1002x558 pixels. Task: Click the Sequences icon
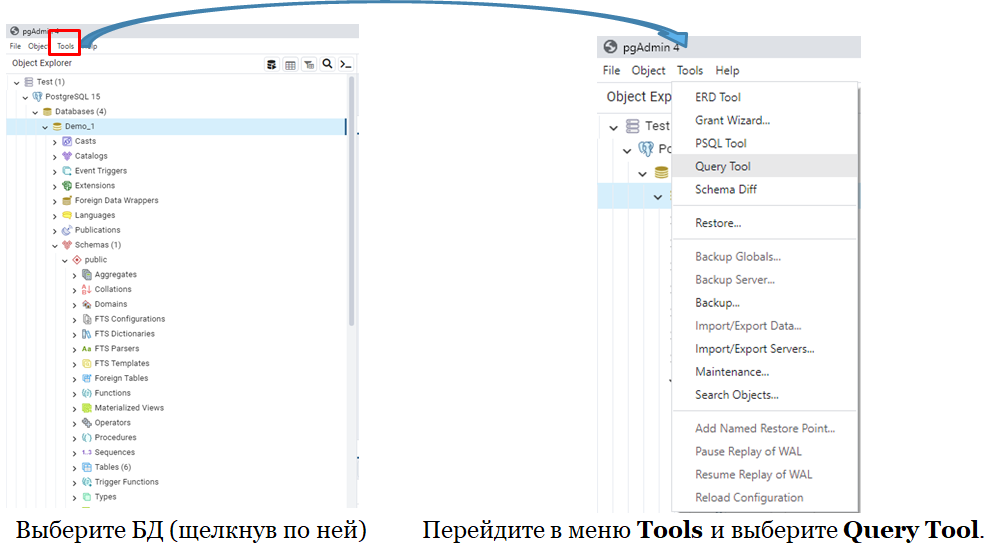(86, 453)
